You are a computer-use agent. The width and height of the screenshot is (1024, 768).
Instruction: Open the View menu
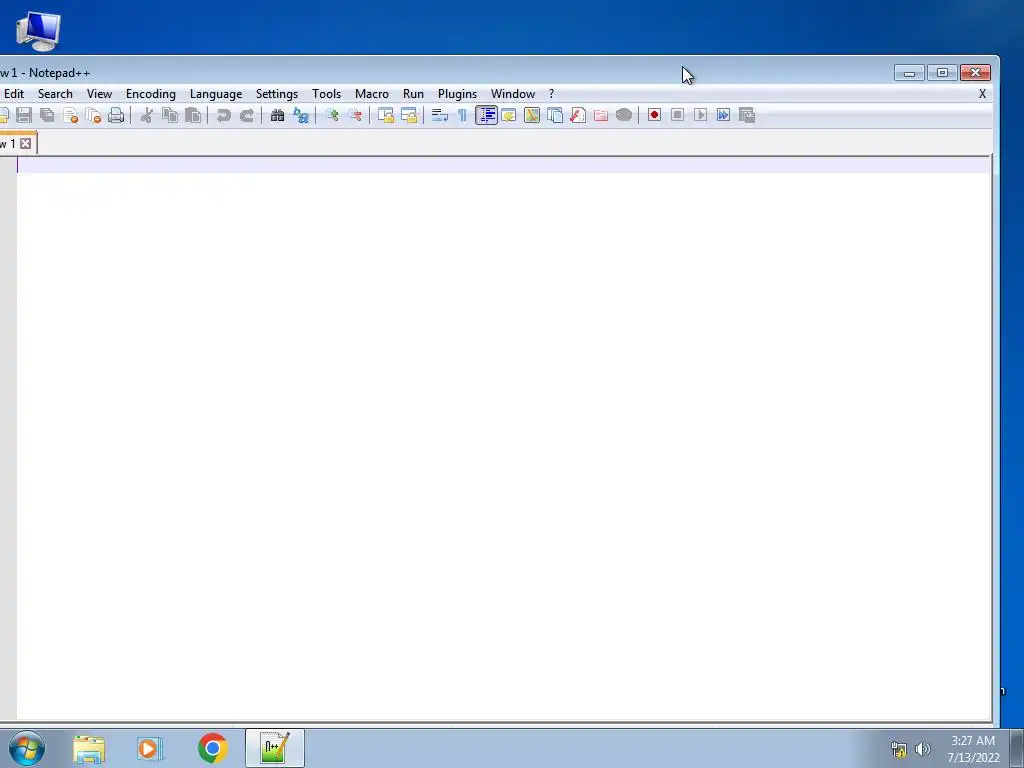point(99,94)
